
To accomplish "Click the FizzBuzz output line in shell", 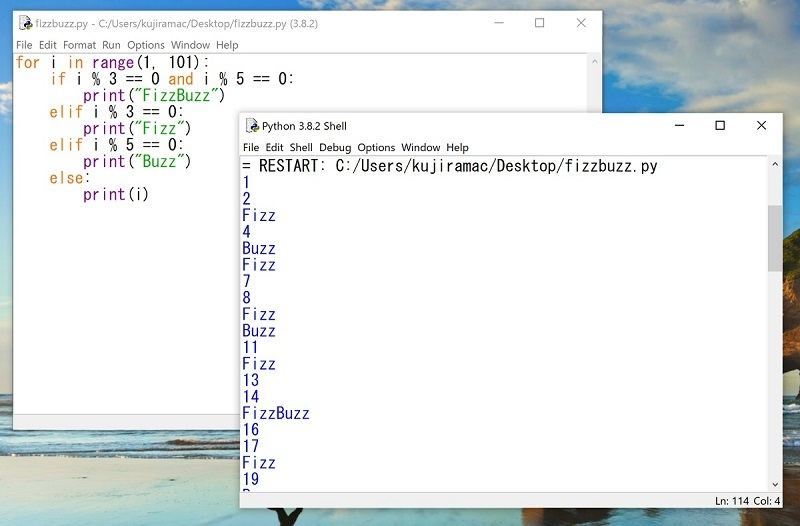I will click(276, 413).
